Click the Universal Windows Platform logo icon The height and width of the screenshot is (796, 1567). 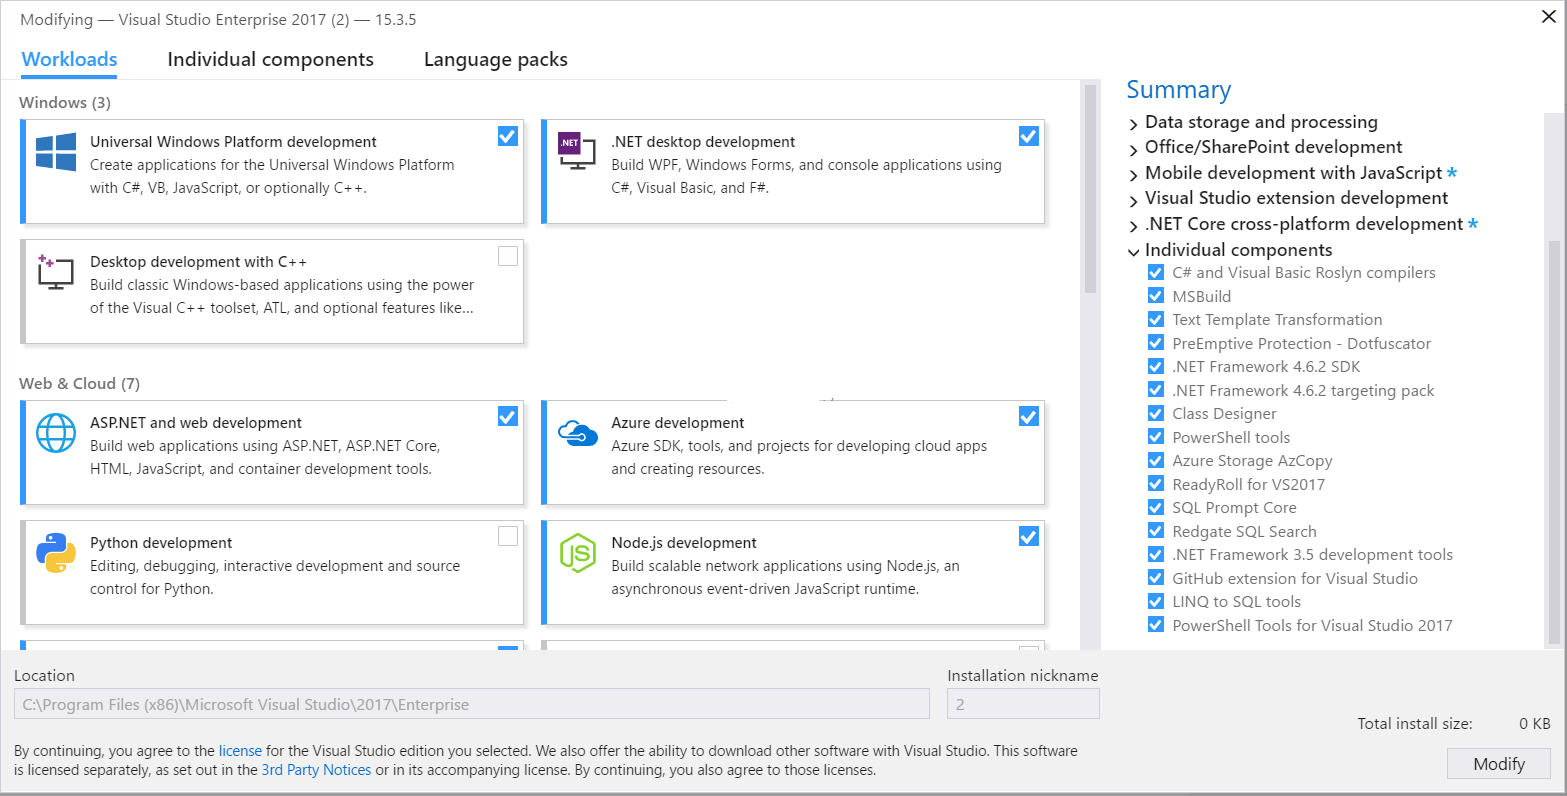click(x=56, y=153)
